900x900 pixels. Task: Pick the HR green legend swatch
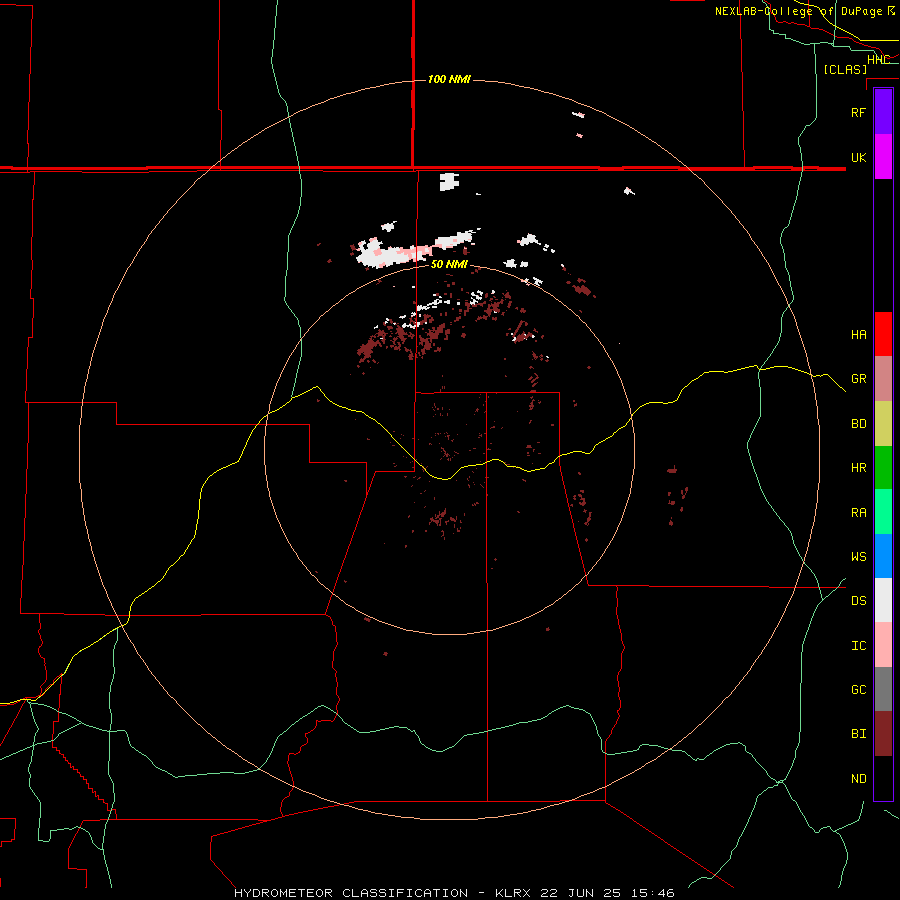[883, 468]
